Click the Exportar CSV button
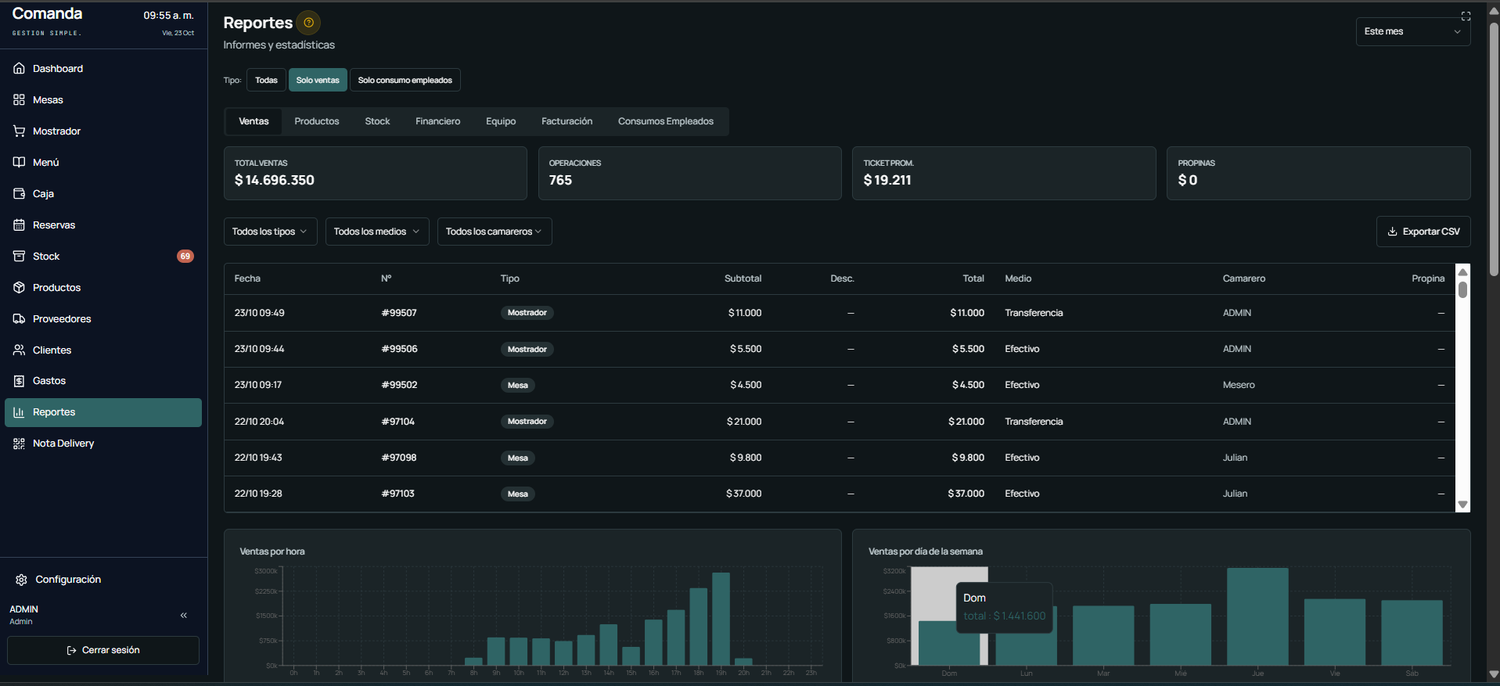The image size is (1500, 686). 1423,231
